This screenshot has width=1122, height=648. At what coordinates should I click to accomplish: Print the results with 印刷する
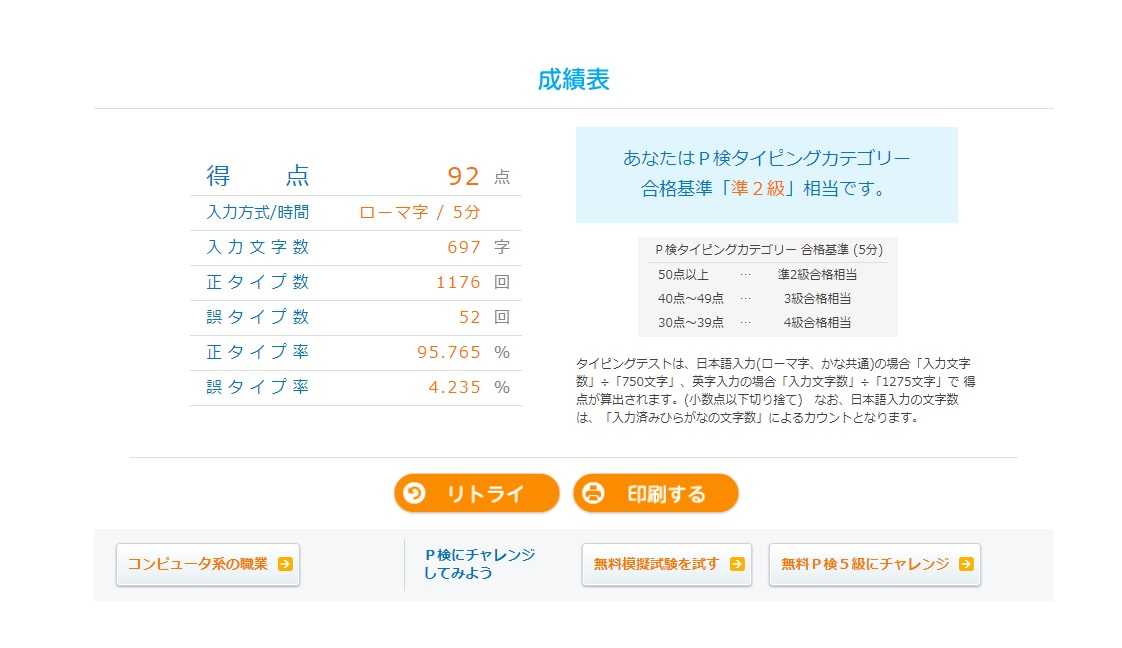pos(655,493)
